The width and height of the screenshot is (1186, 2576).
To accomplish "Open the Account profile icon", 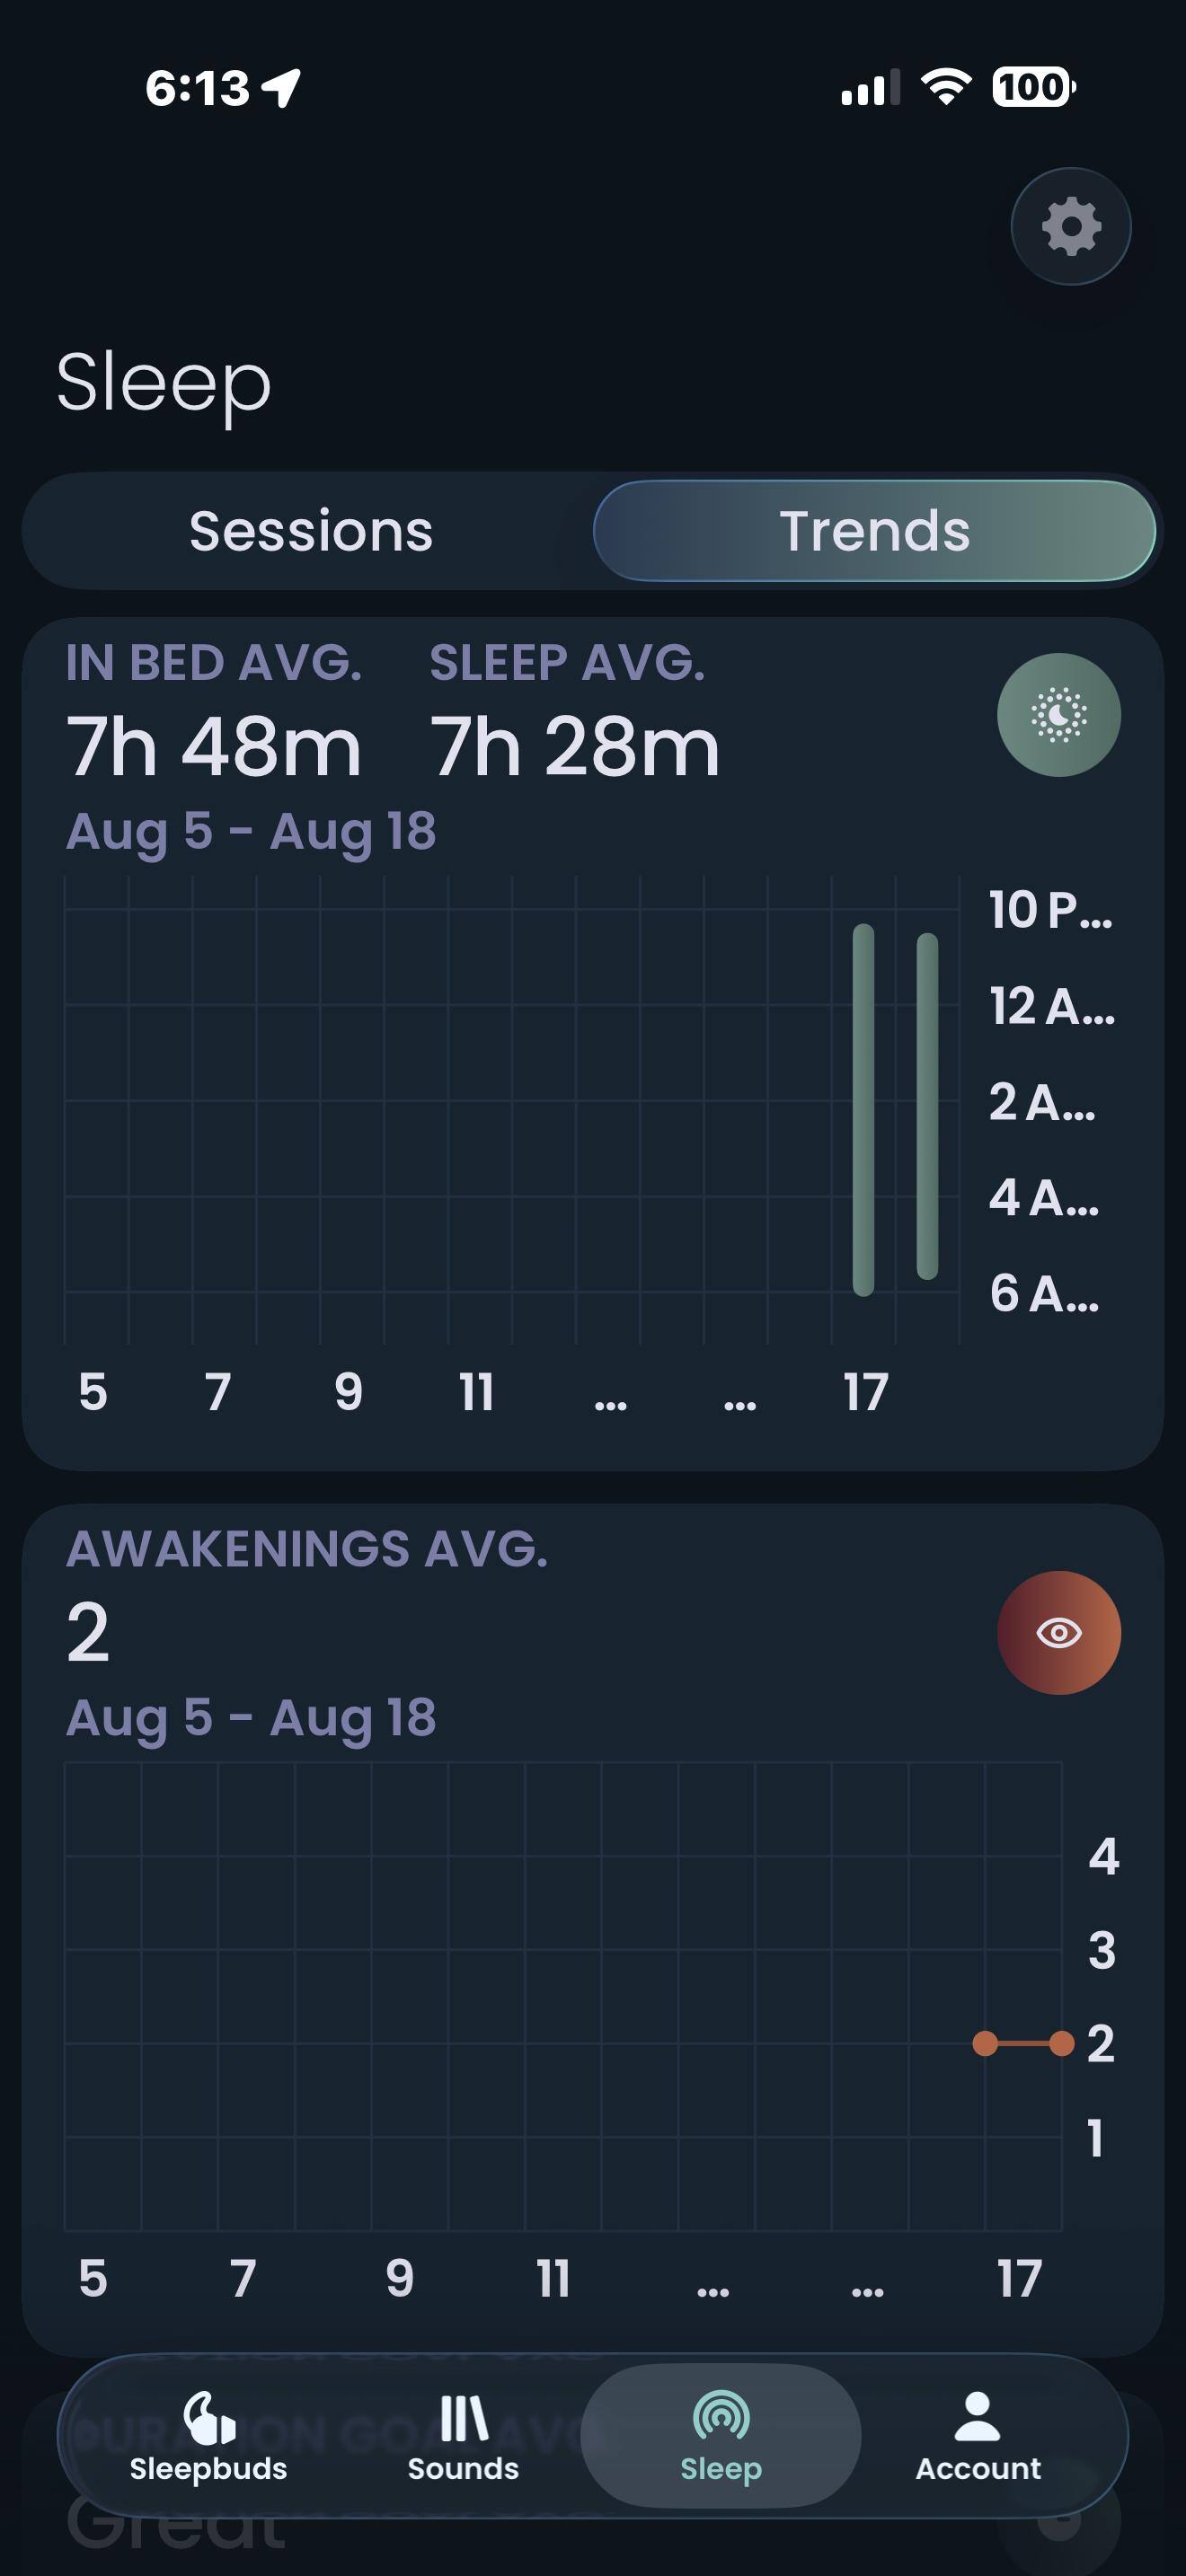I will coord(978,2417).
